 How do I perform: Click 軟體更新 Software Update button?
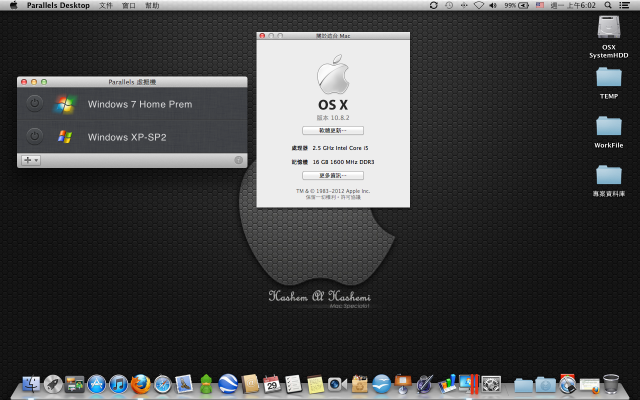333,130
